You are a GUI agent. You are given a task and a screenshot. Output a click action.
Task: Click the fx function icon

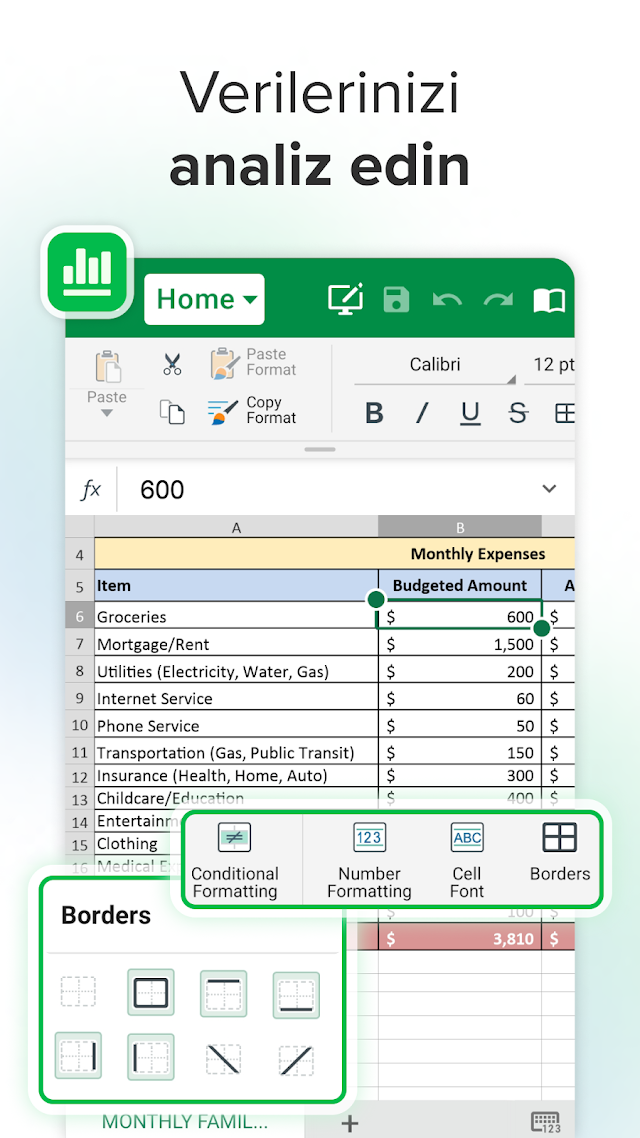[91, 490]
